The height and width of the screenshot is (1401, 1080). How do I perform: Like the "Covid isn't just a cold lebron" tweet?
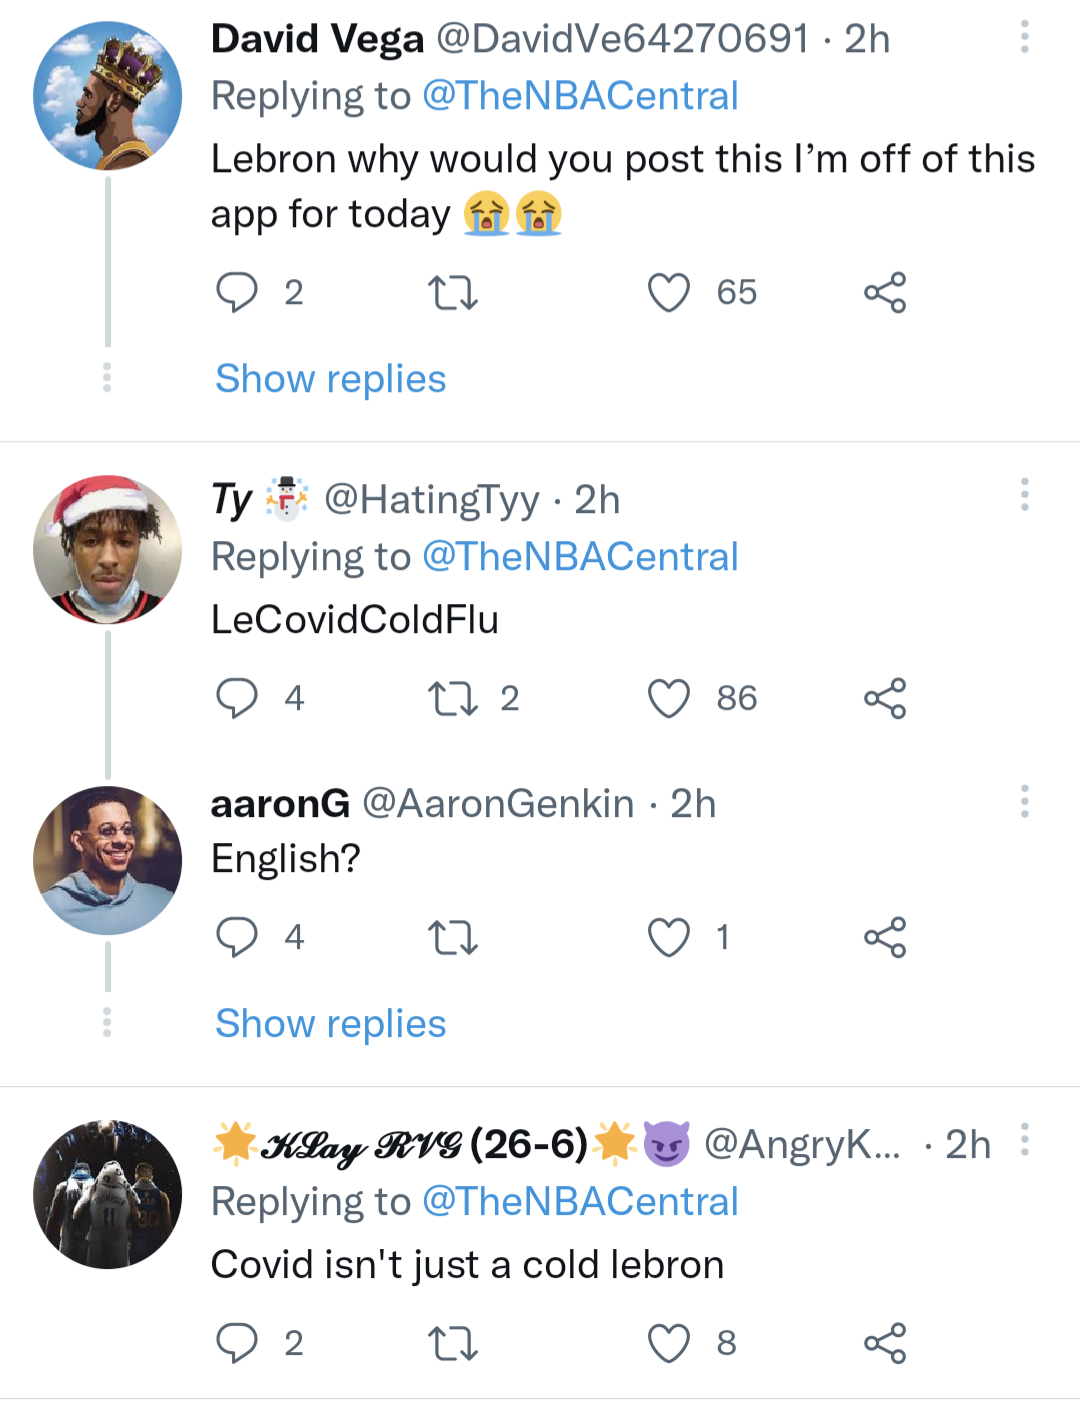click(x=669, y=1343)
